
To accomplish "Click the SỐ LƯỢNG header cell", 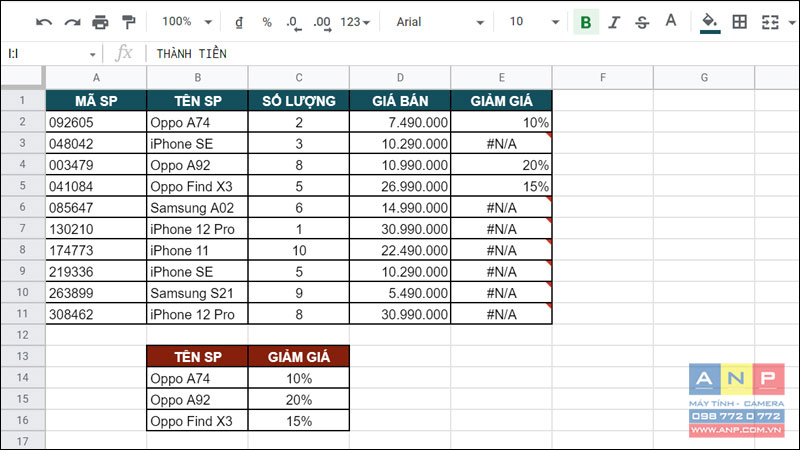I will pos(299,101).
